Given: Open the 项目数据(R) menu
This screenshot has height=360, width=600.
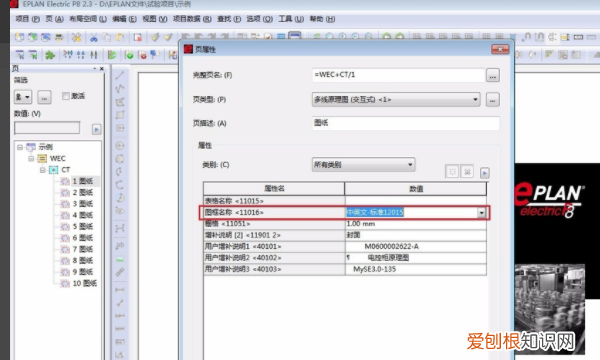Looking at the screenshot, I should [x=192, y=19].
